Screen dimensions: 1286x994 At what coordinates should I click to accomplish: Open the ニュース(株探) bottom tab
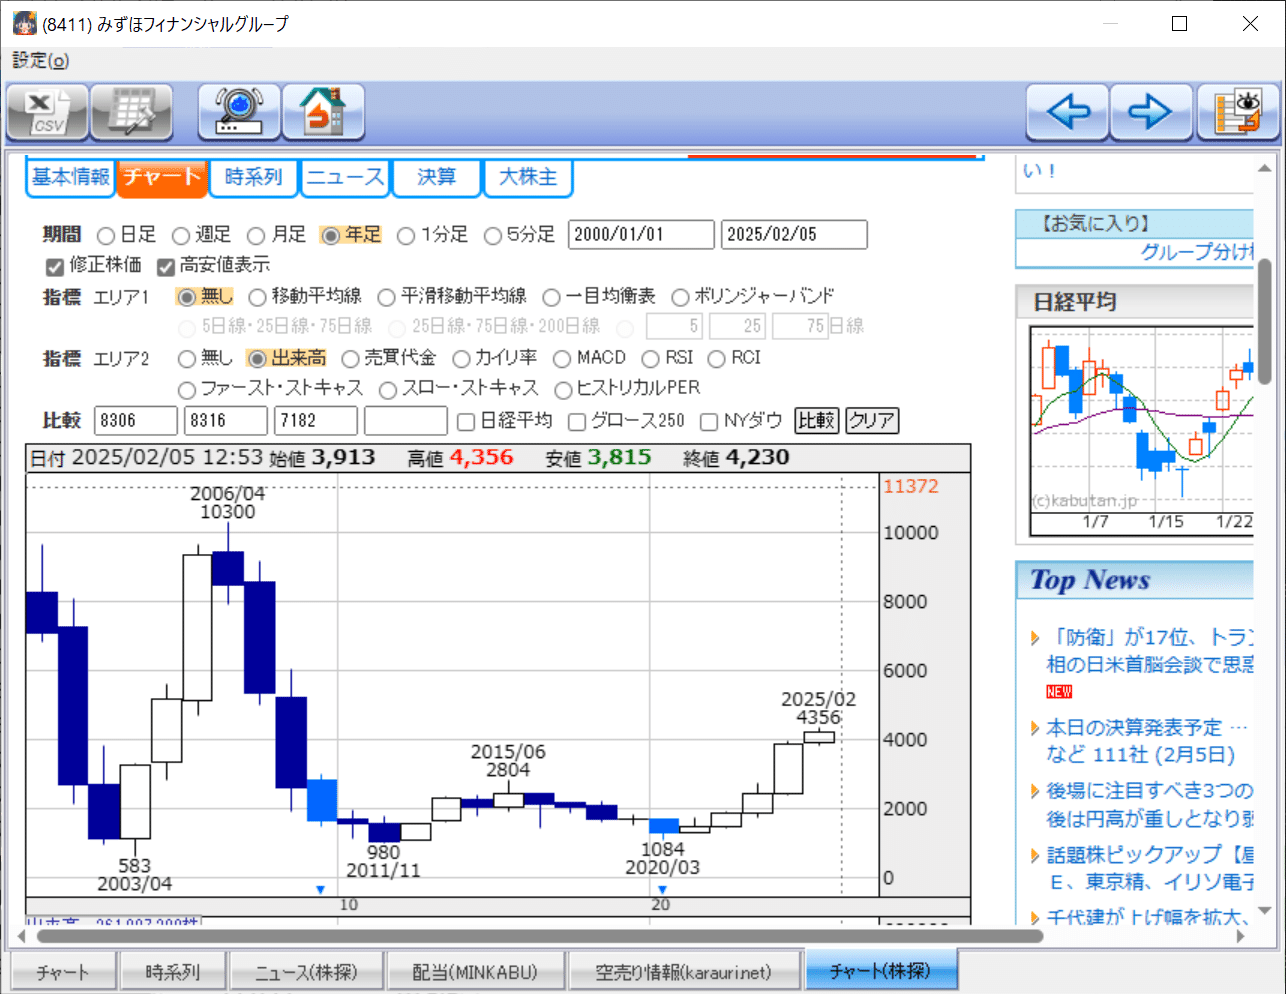pyautogui.click(x=306, y=972)
